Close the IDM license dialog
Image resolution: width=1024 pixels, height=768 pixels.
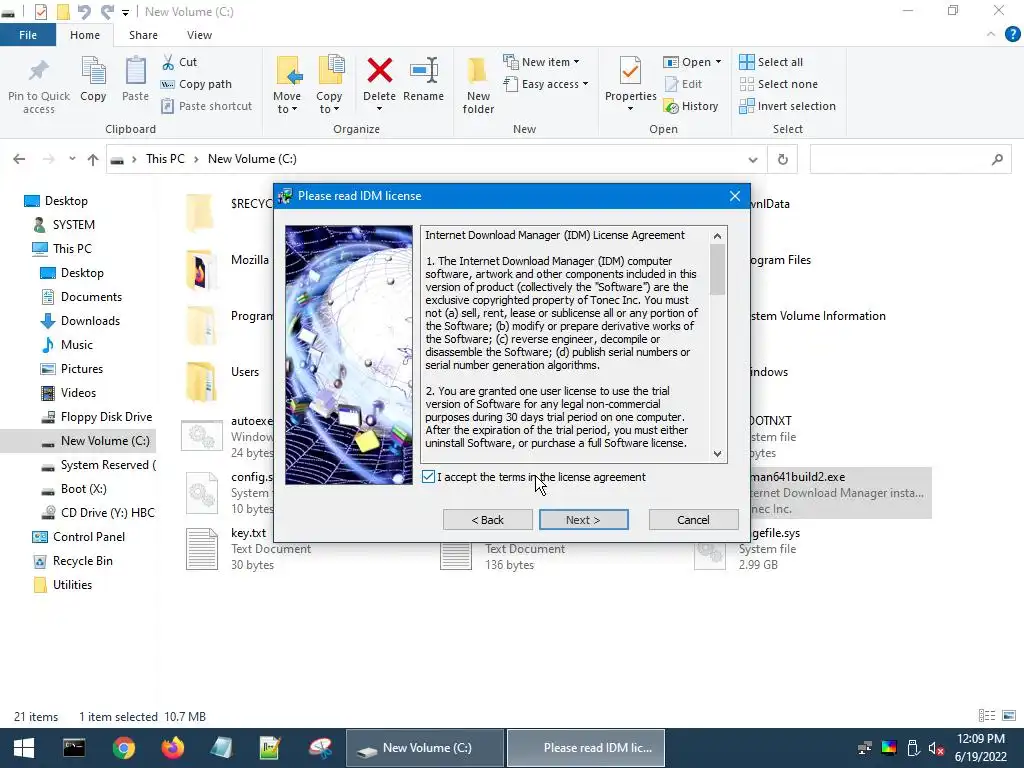(735, 196)
